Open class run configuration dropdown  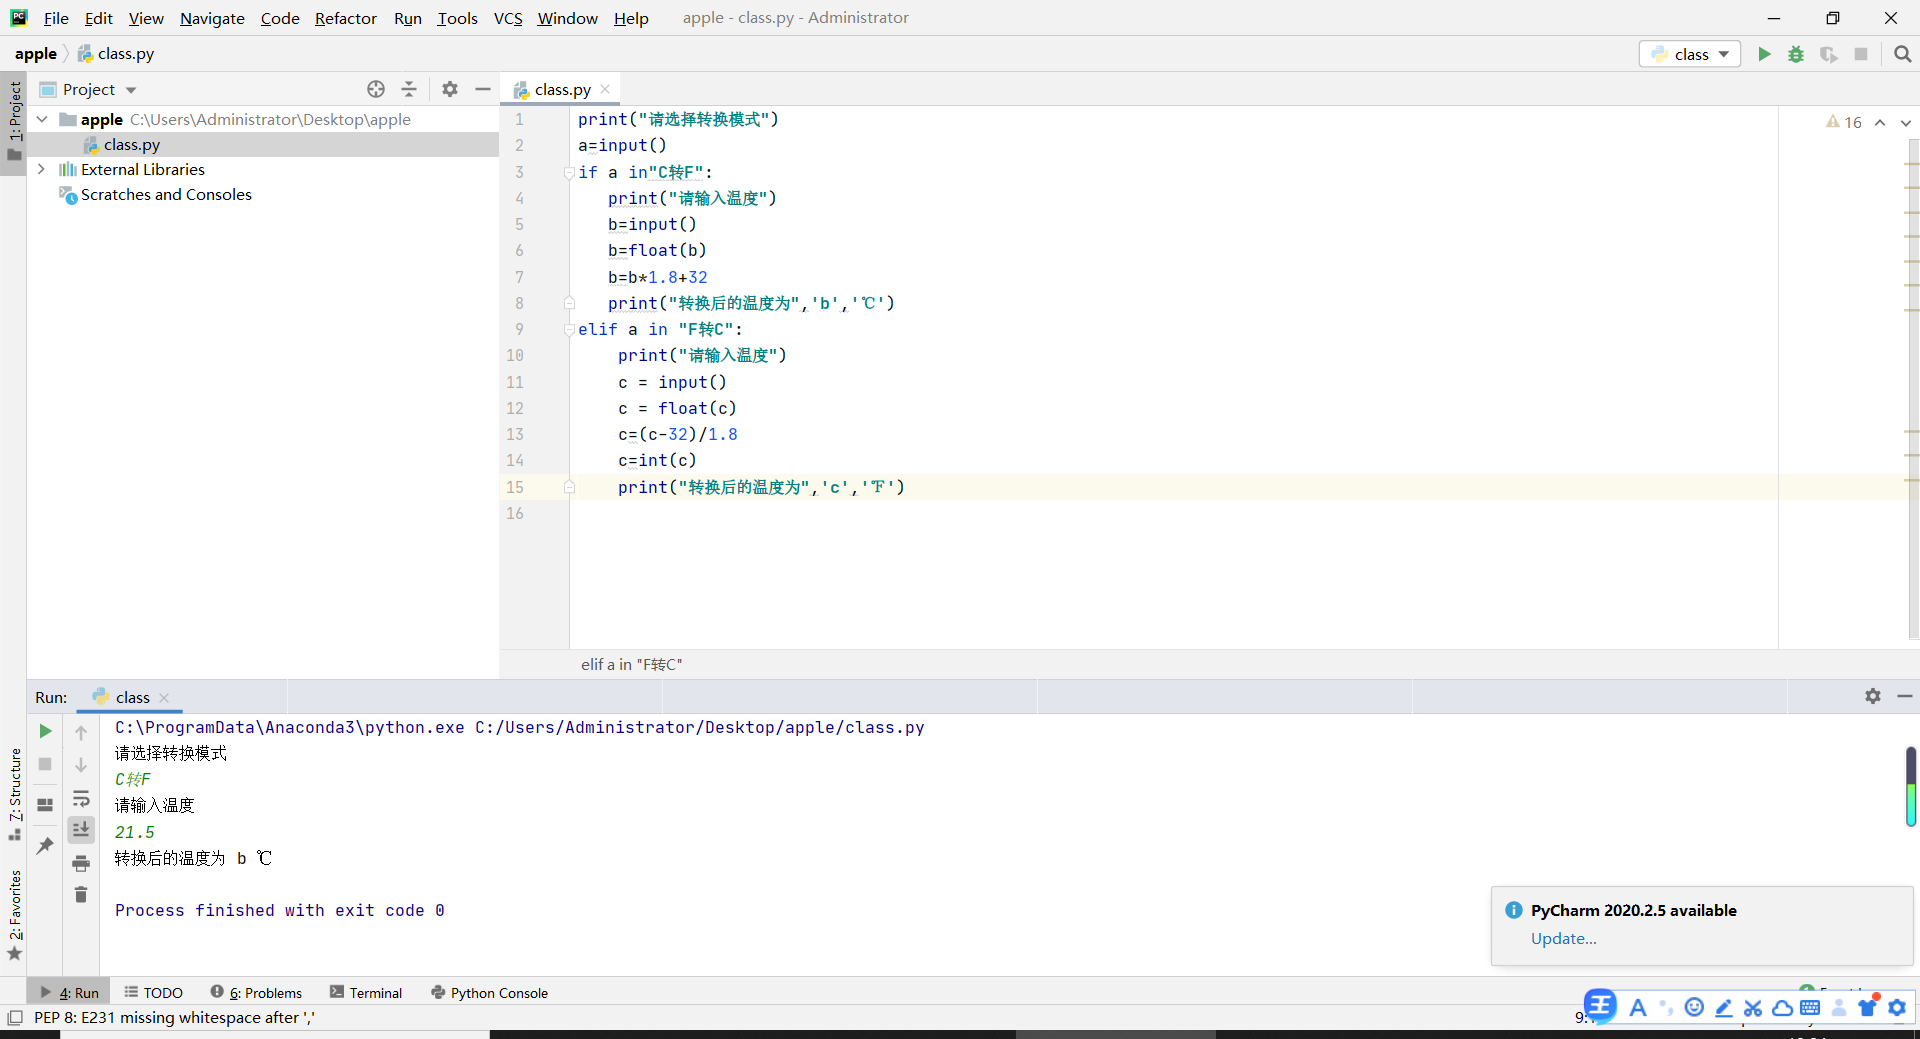coord(1690,54)
